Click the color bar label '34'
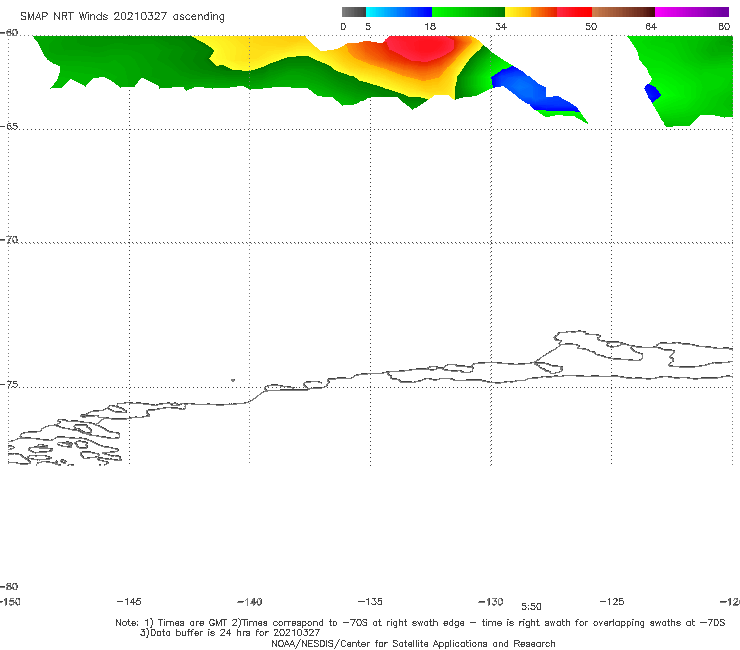 (x=501, y=26)
